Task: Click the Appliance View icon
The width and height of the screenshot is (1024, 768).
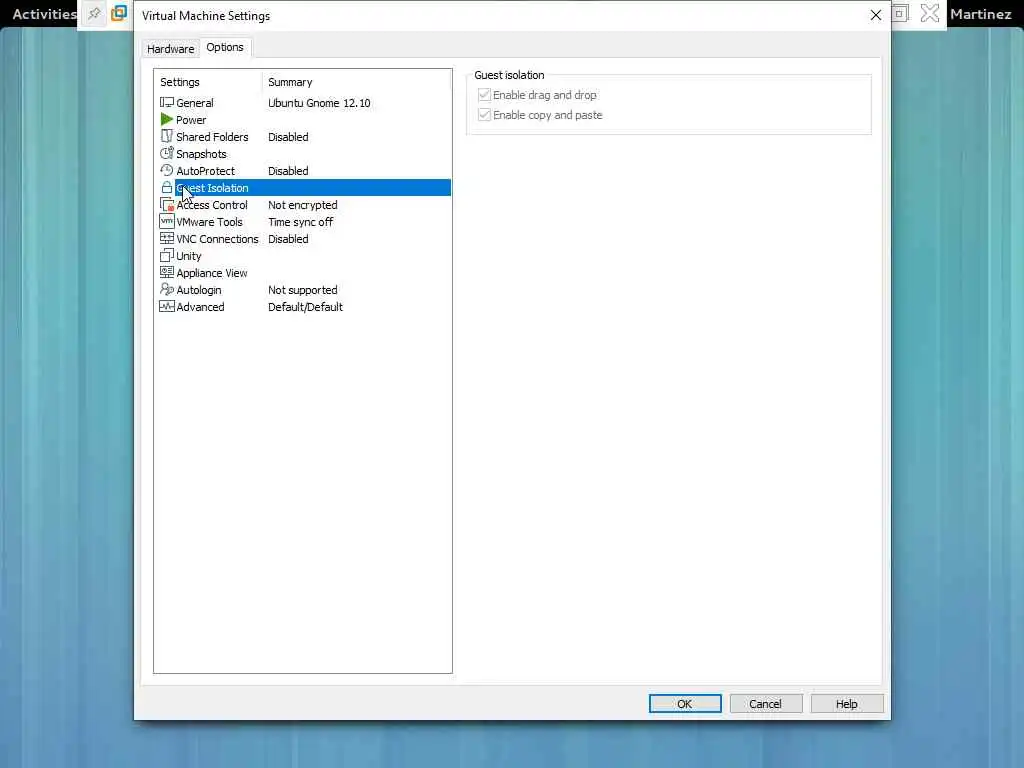Action: (167, 272)
